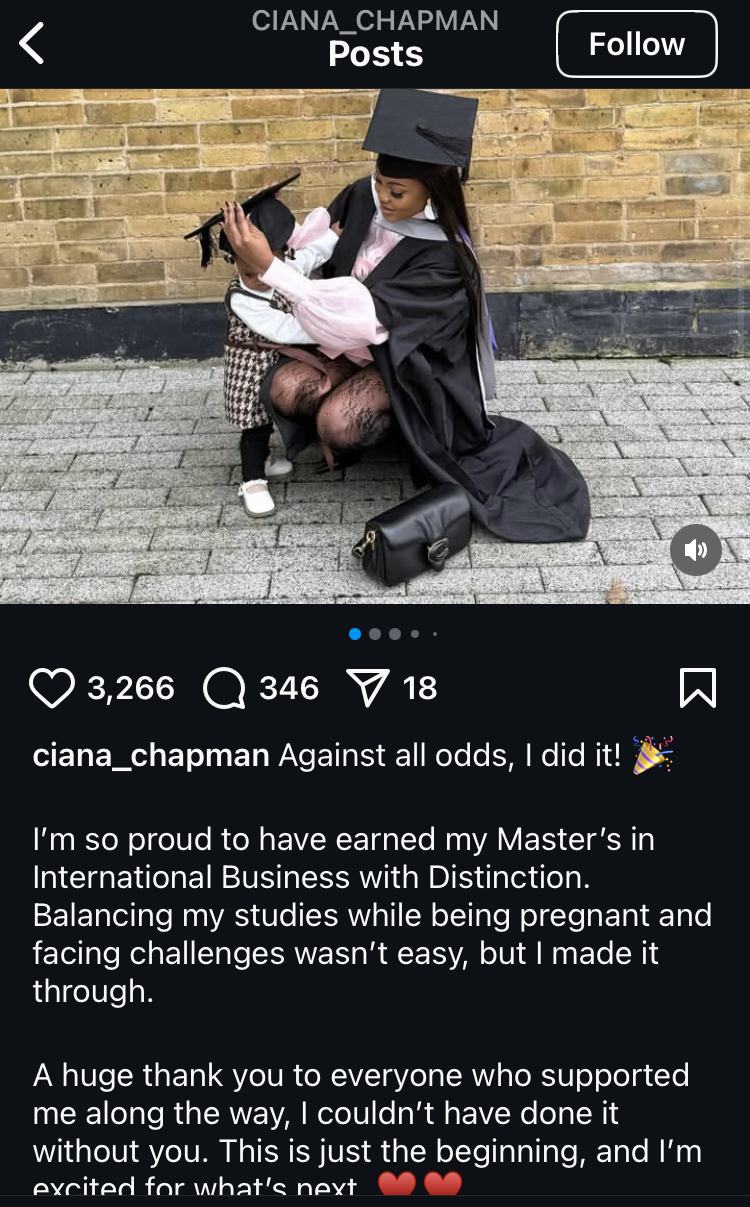Save the post with the bookmark icon
The height and width of the screenshot is (1207, 750).
coord(698,688)
